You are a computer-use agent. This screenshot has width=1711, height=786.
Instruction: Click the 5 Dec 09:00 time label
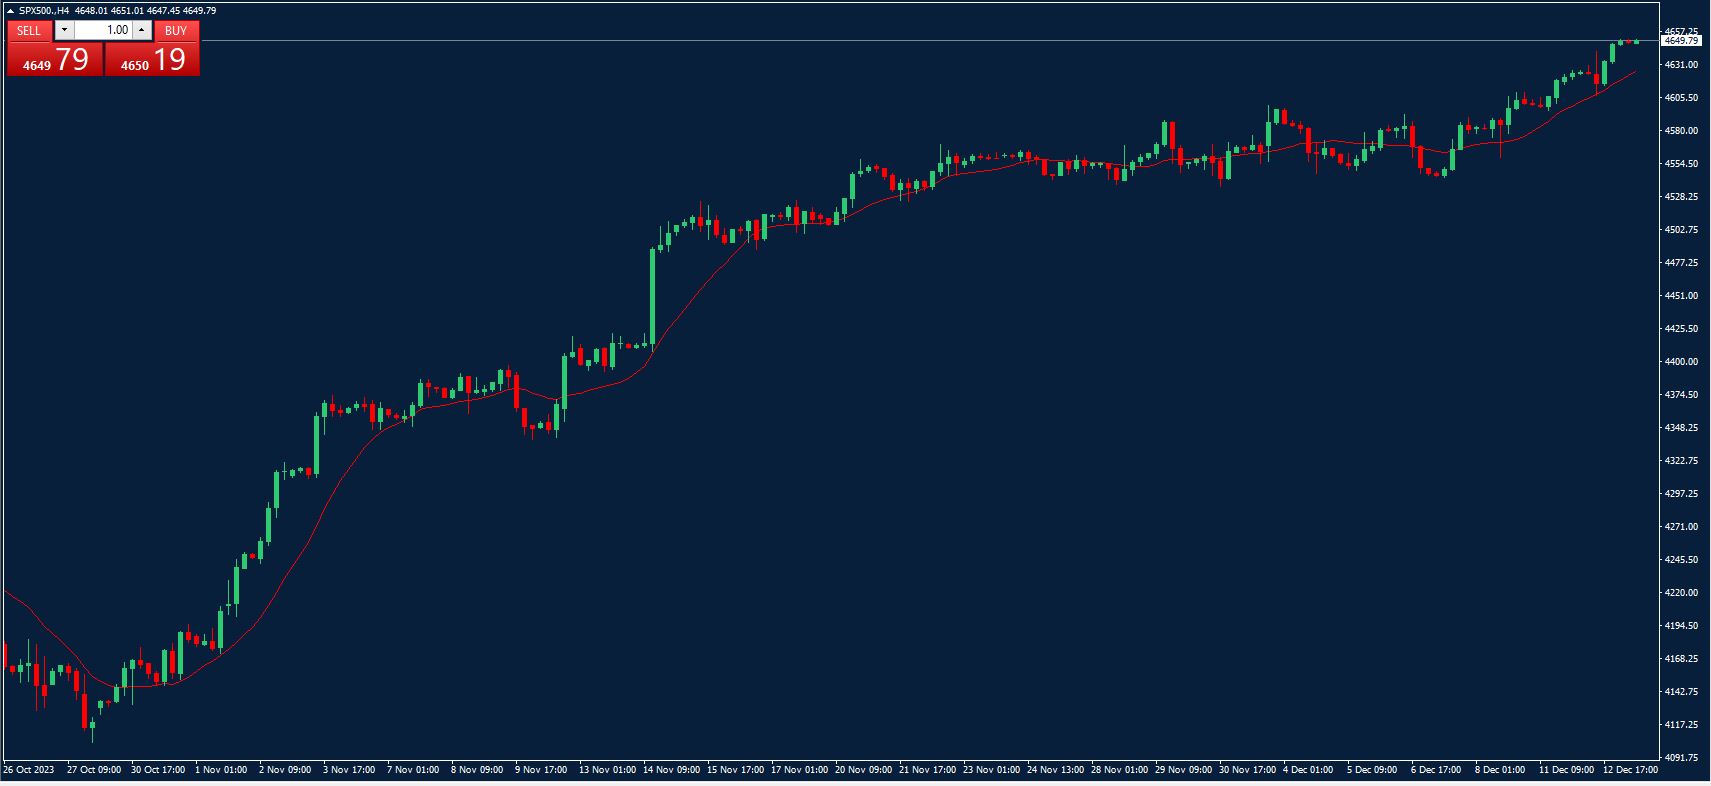point(1372,770)
